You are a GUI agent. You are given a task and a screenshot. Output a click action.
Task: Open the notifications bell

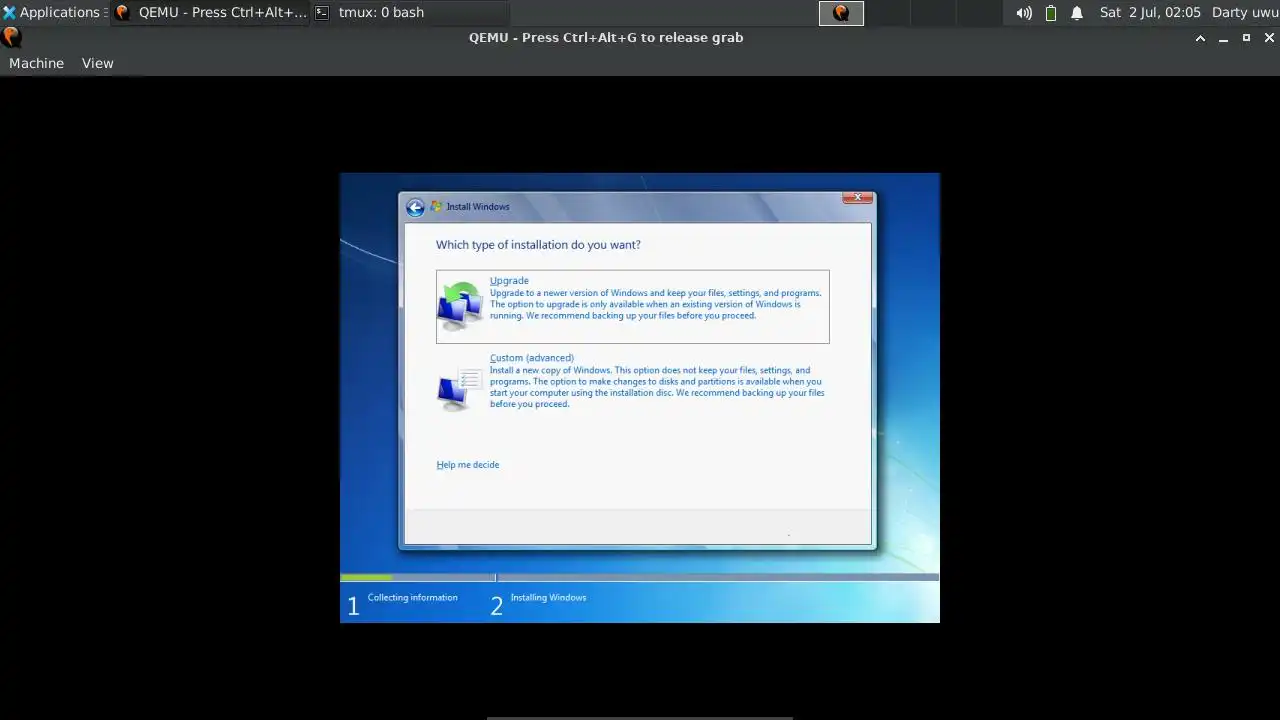tap(1077, 13)
